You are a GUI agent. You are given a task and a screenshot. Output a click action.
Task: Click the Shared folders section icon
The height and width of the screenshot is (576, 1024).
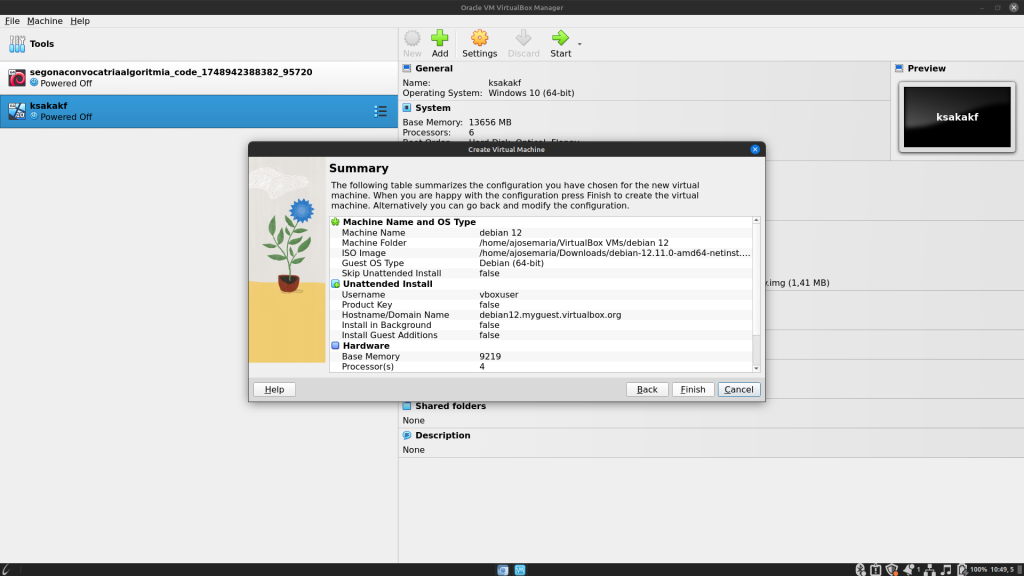coord(407,406)
